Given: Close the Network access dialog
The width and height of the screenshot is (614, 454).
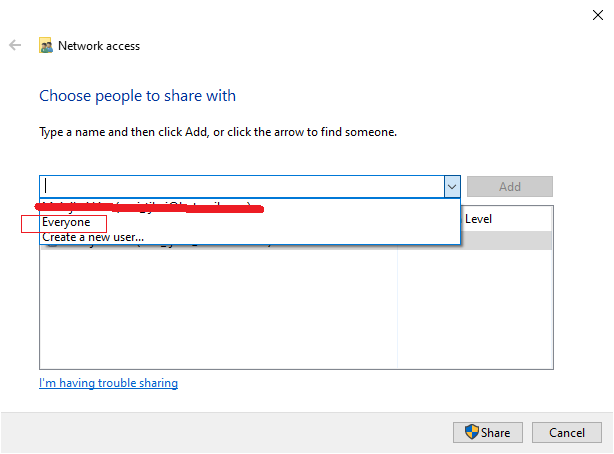Looking at the screenshot, I should click(598, 15).
